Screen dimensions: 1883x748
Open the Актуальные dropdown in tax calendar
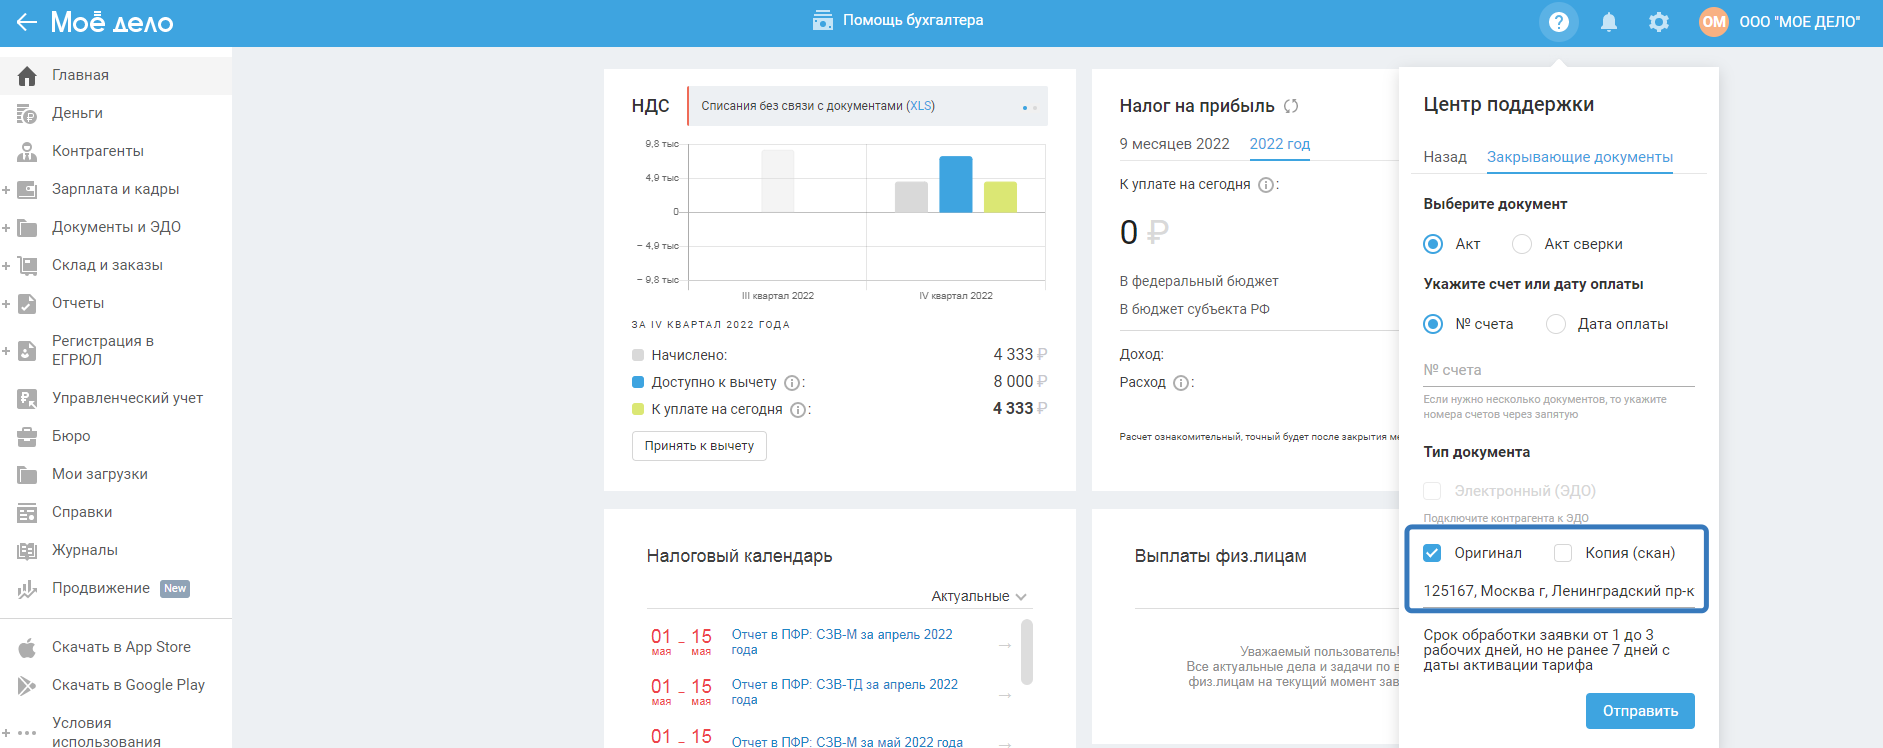click(x=979, y=596)
